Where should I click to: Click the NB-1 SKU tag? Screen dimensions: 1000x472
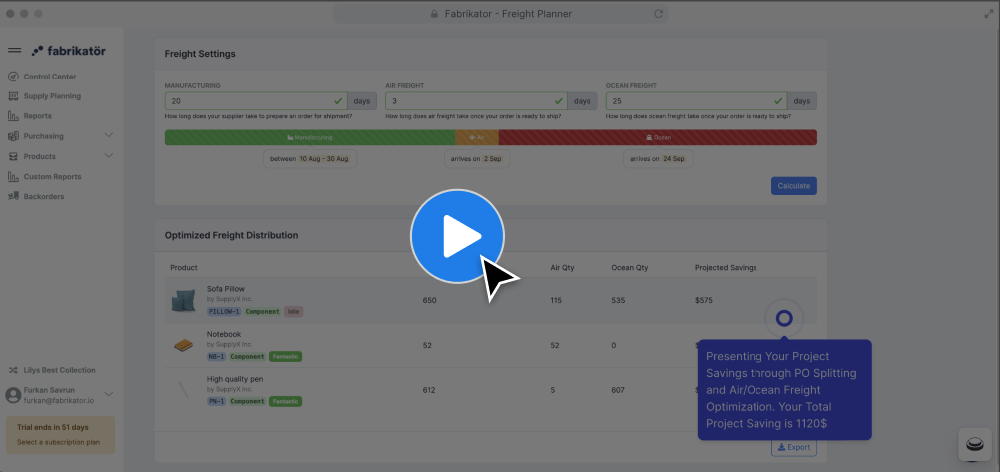point(216,357)
